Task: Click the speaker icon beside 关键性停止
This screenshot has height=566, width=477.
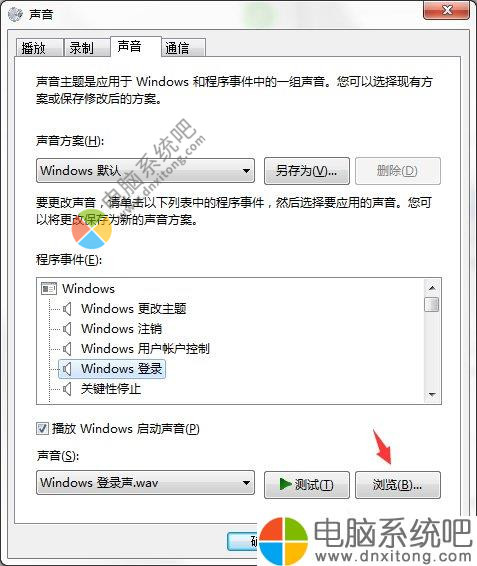Action: click(x=67, y=389)
